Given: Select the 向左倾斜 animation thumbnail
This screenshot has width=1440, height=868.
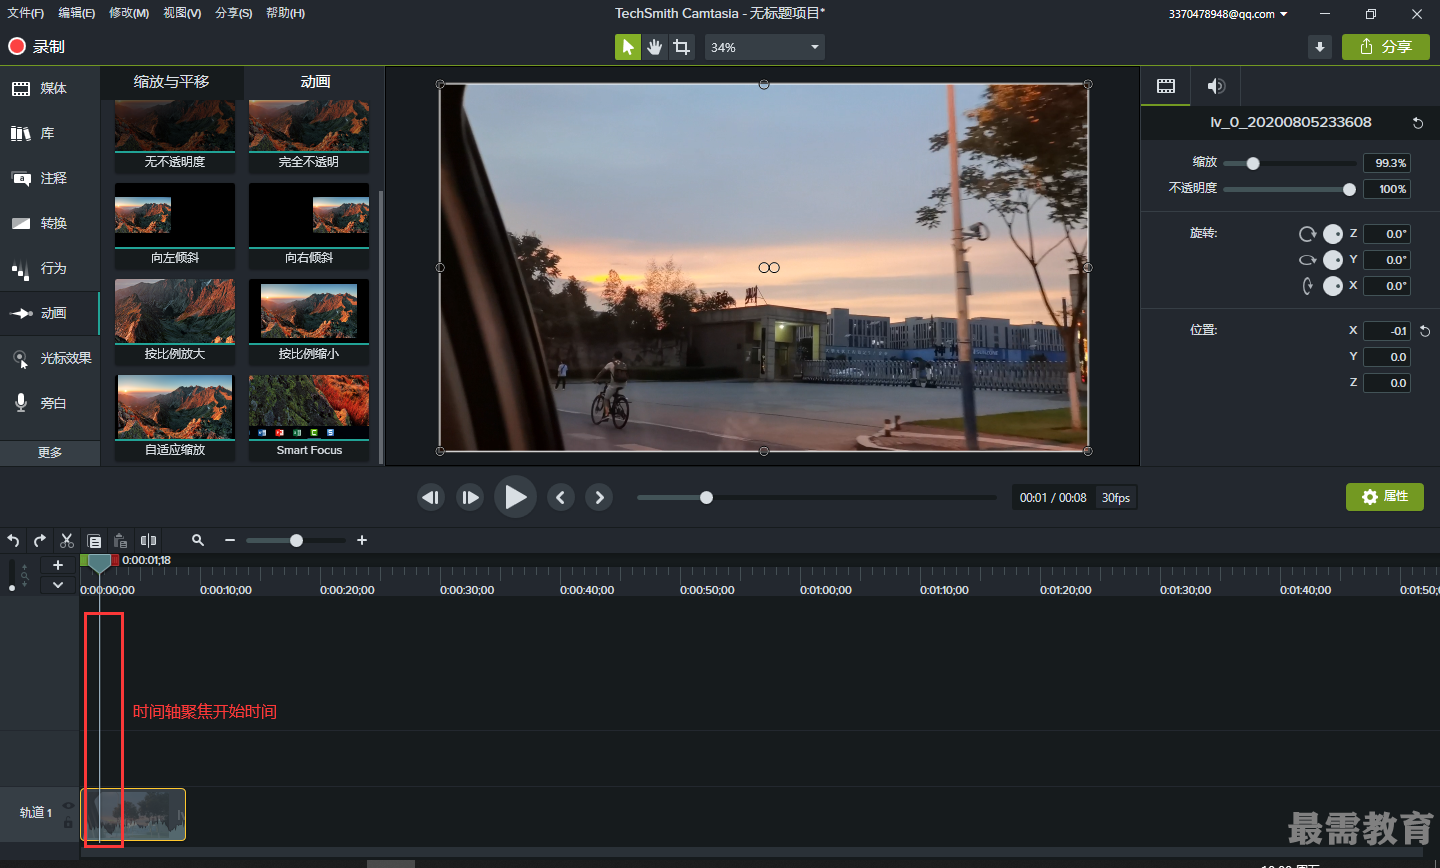Looking at the screenshot, I should click(x=175, y=226).
